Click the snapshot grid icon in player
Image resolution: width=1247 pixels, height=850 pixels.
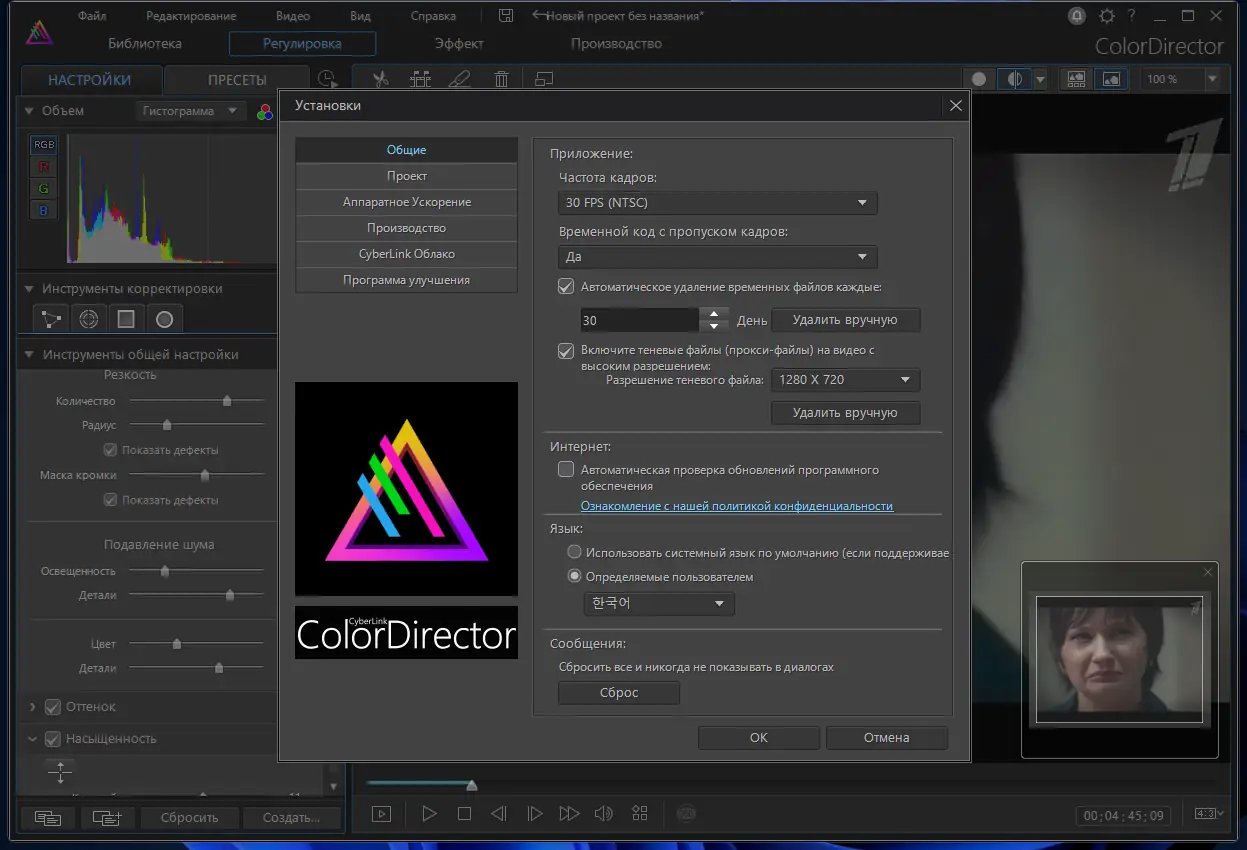[640, 814]
